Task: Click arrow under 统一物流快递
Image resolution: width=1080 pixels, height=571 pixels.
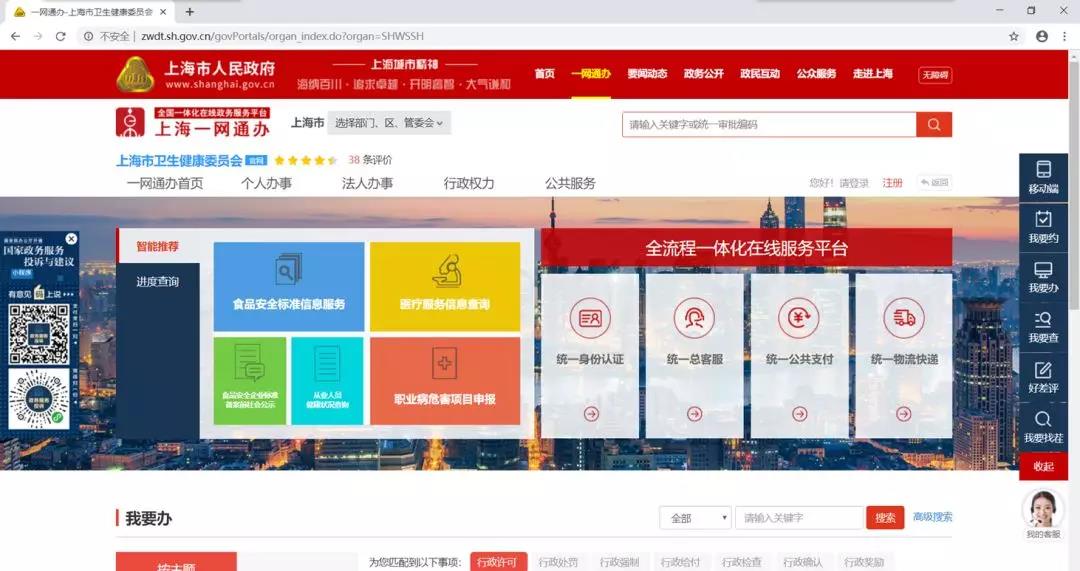Action: coord(904,414)
